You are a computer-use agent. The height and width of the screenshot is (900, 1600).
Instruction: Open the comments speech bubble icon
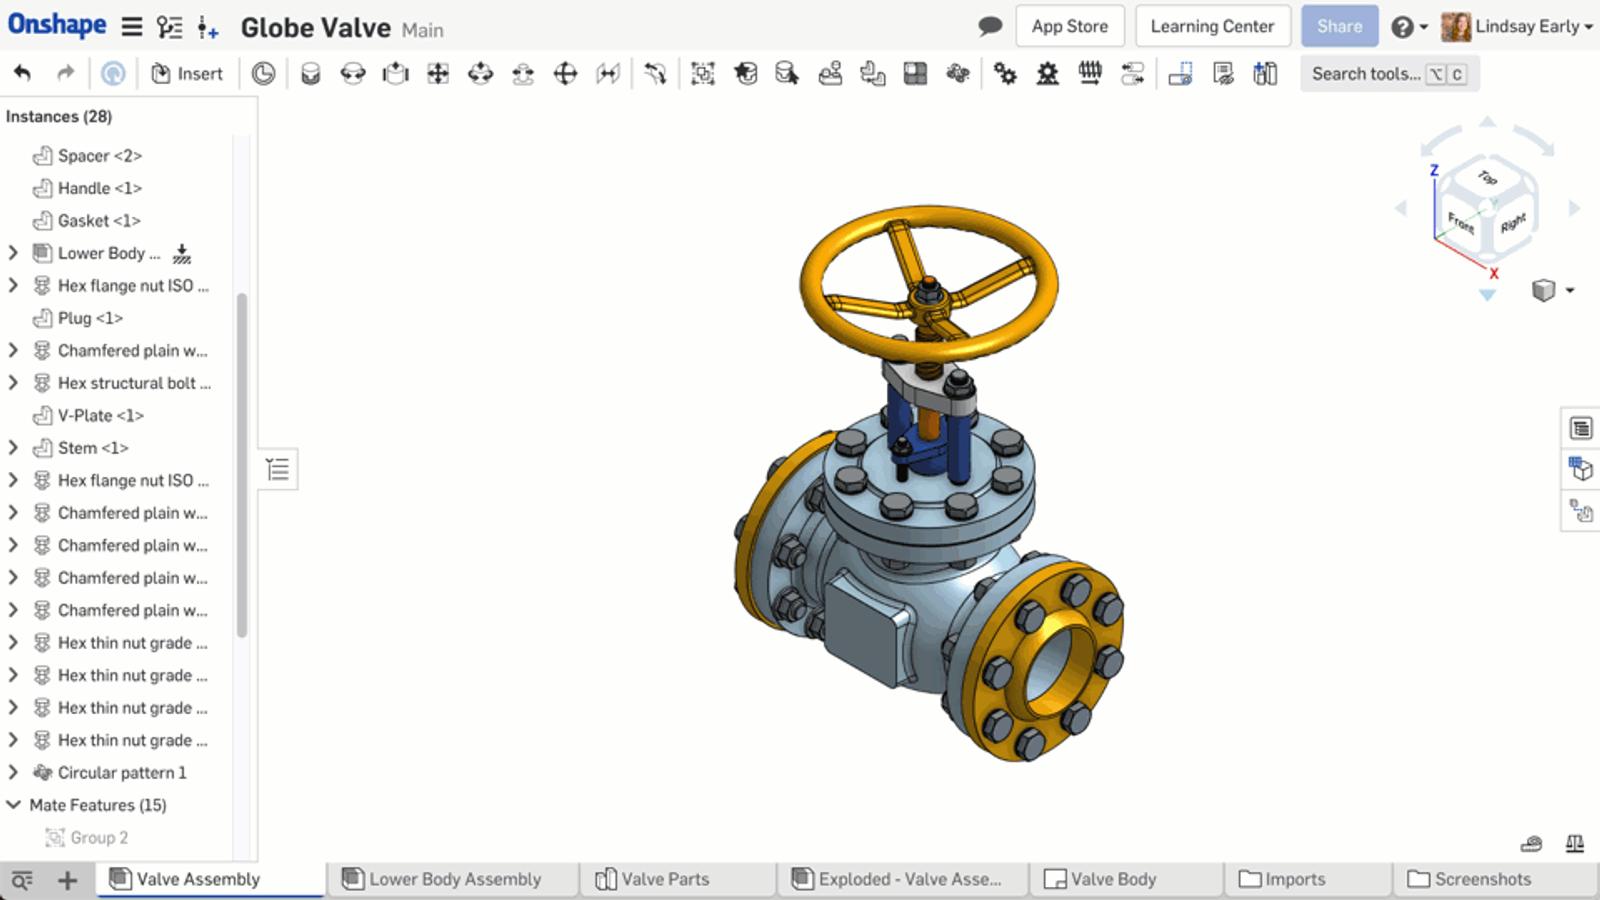990,26
